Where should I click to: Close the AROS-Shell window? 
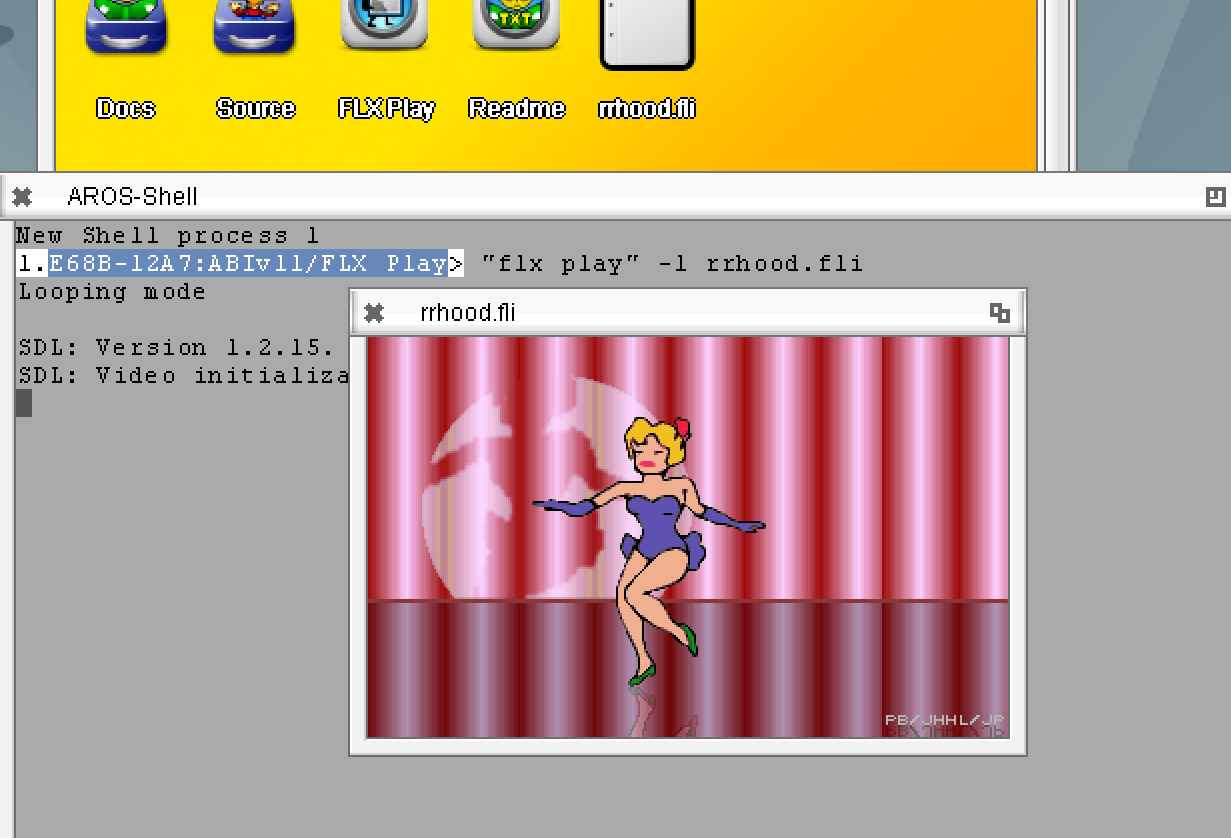22,197
